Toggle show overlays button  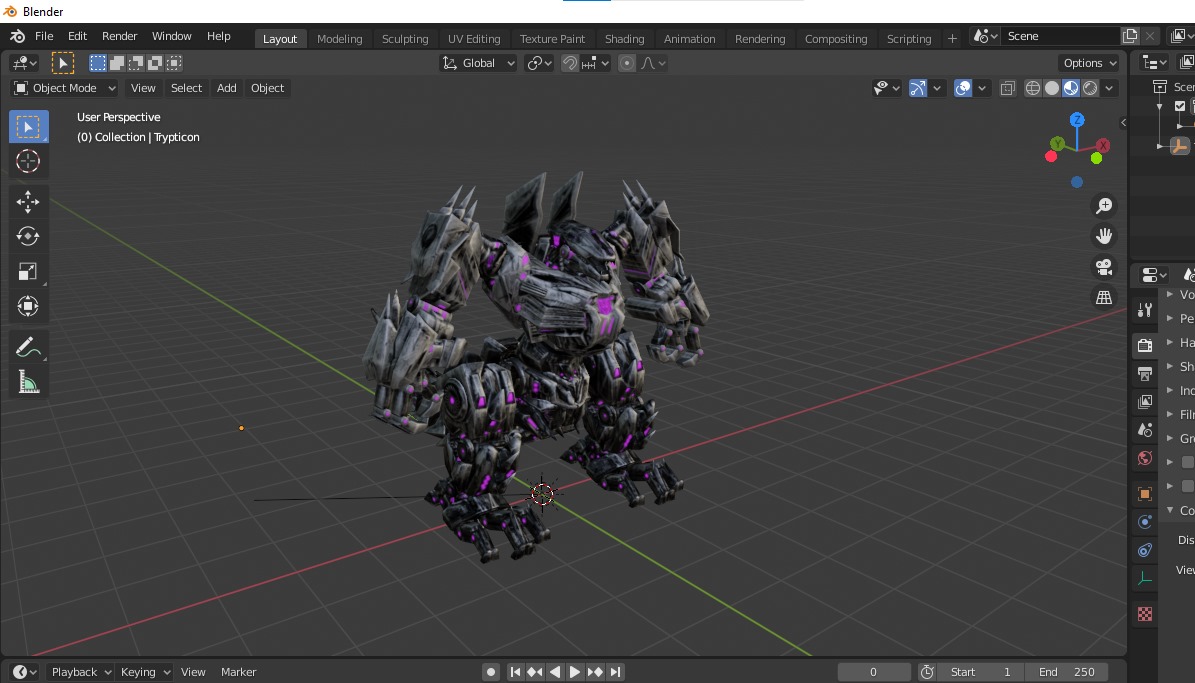tap(963, 88)
